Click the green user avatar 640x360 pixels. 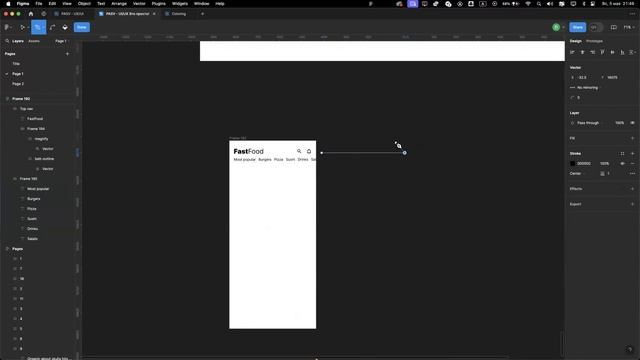point(556,27)
